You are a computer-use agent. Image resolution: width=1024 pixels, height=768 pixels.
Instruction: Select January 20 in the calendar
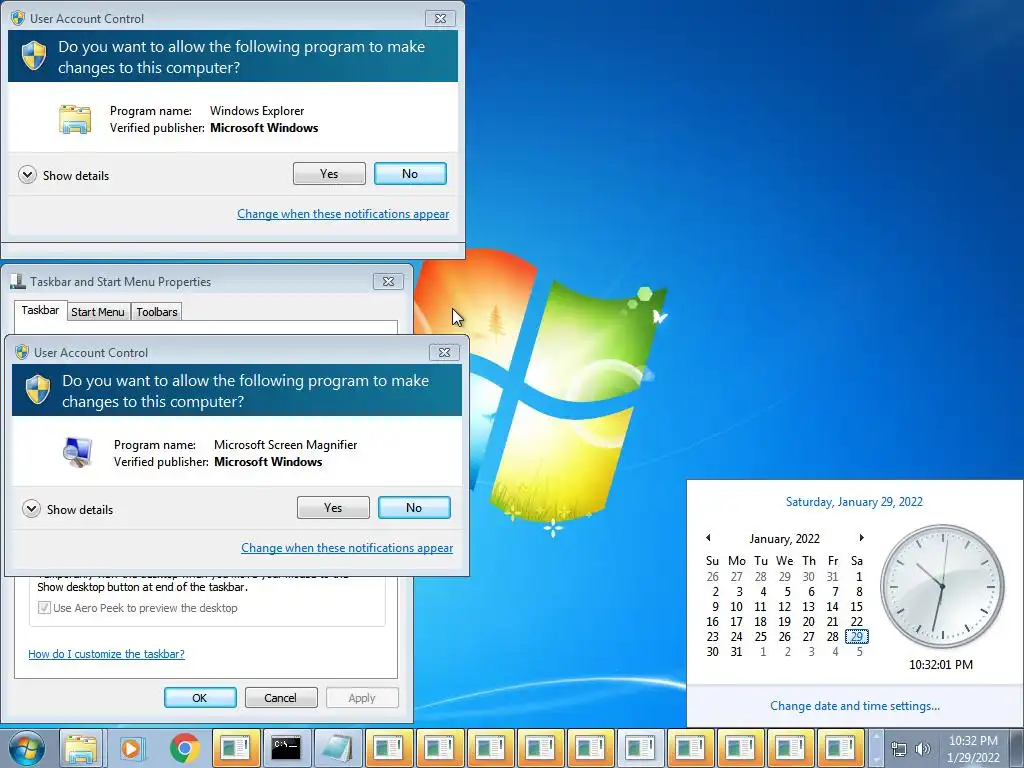pyautogui.click(x=808, y=621)
